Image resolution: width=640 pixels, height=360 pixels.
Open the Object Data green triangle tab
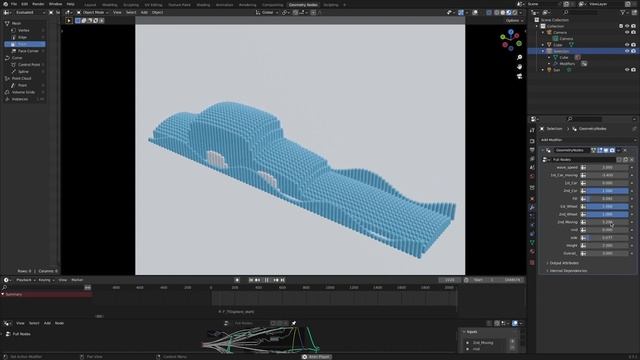point(532,242)
